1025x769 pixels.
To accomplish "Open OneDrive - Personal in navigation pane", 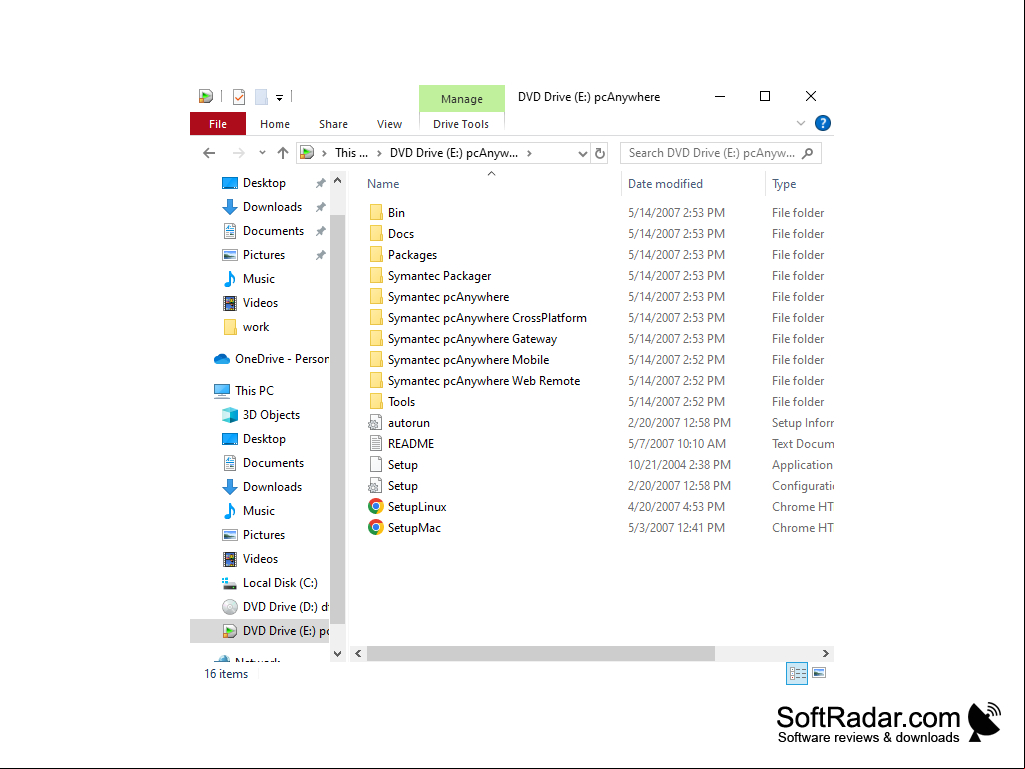I will click(271, 359).
